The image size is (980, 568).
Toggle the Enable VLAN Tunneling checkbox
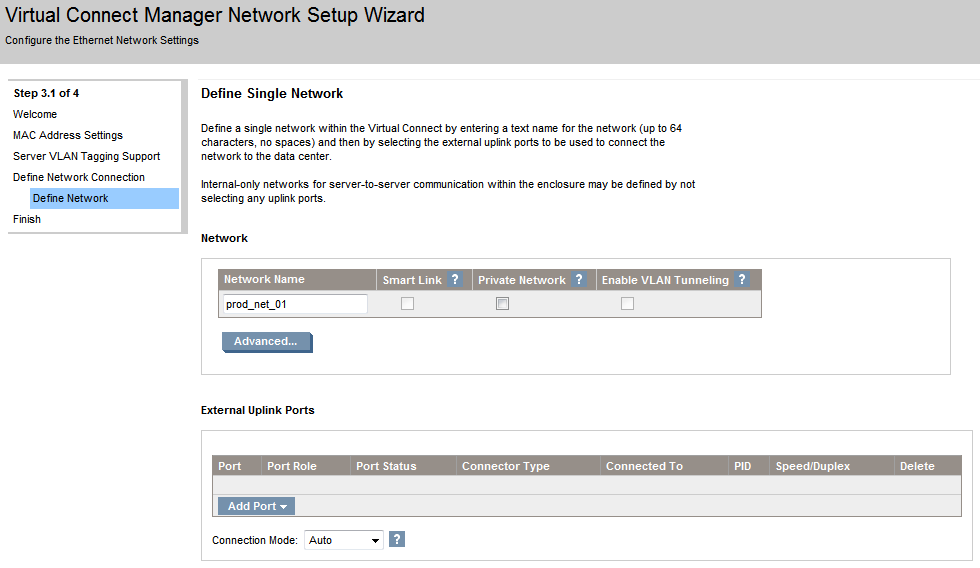click(x=627, y=304)
